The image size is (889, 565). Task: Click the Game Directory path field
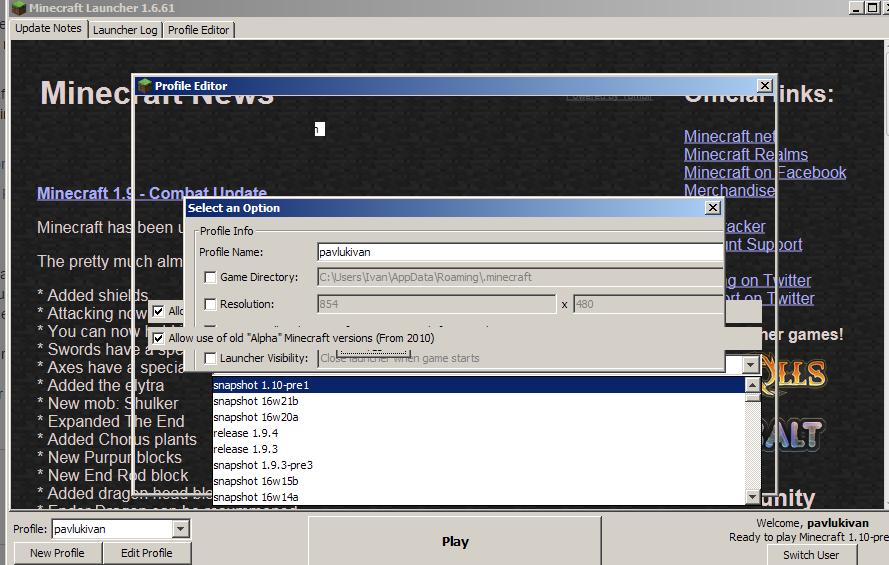520,277
